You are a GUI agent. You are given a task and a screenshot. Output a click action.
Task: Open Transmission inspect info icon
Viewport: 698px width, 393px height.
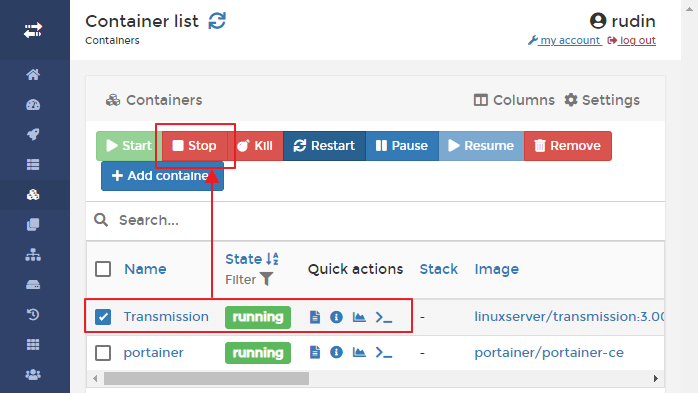point(336,317)
